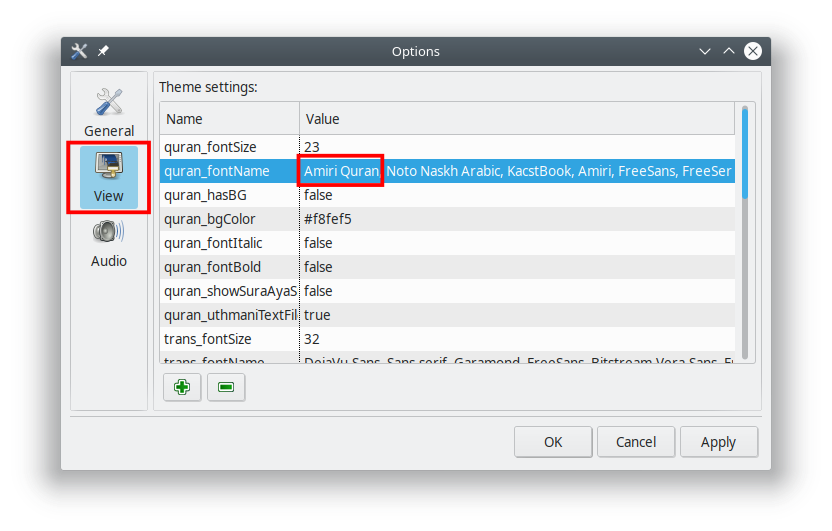Click the false value of quran_showSuraAyaS
Image resolution: width=832 pixels, height=531 pixels.
pos(318,291)
